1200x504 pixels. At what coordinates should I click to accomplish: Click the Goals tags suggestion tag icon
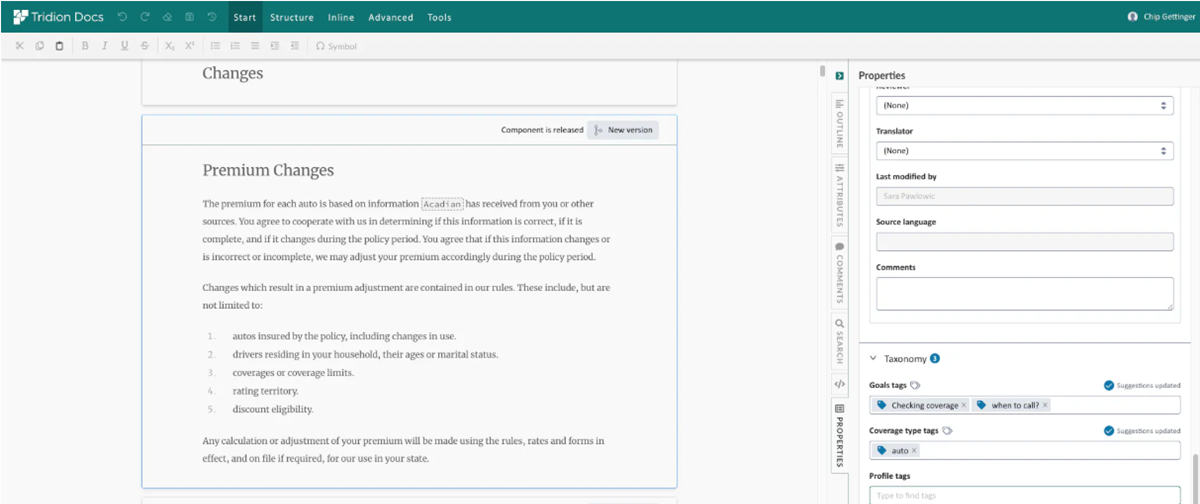click(915, 385)
